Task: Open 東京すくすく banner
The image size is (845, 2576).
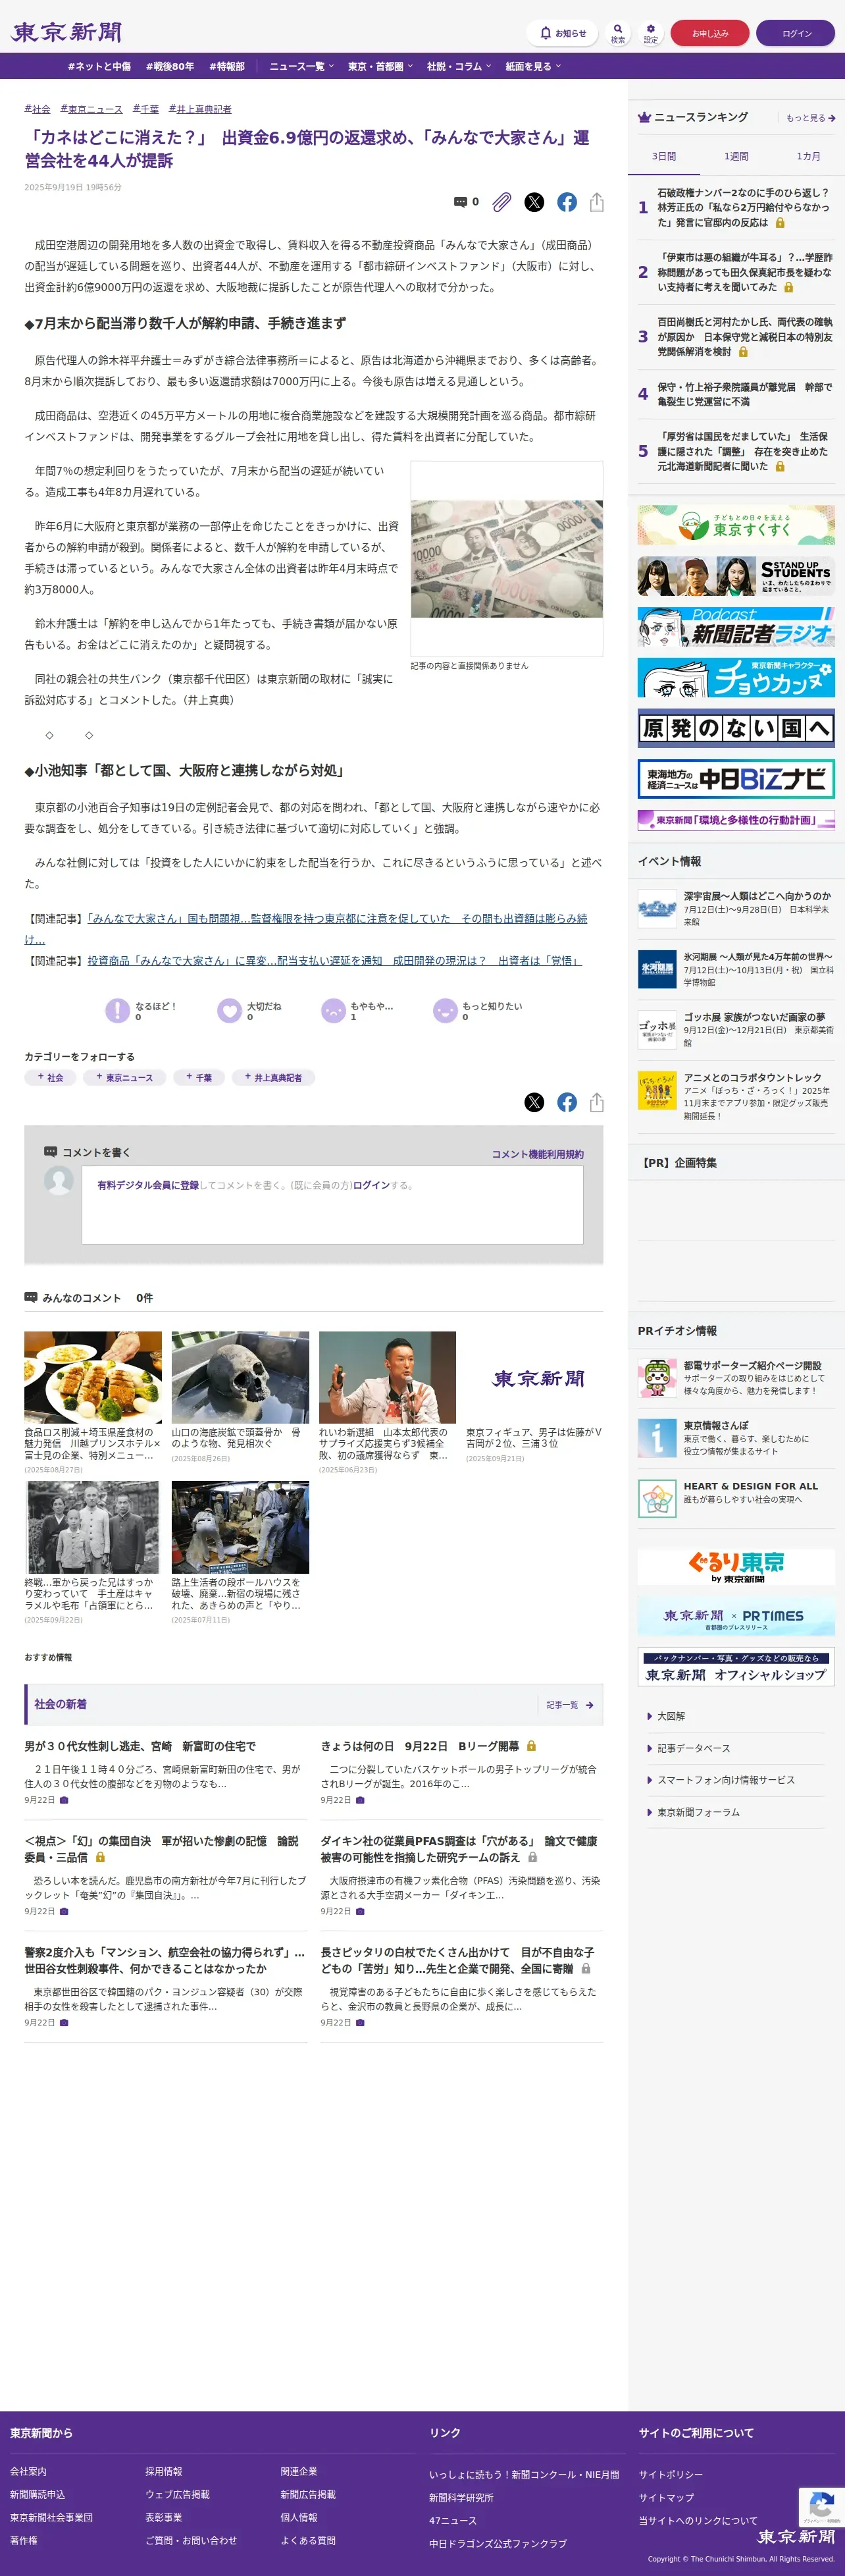Action: 736,524
